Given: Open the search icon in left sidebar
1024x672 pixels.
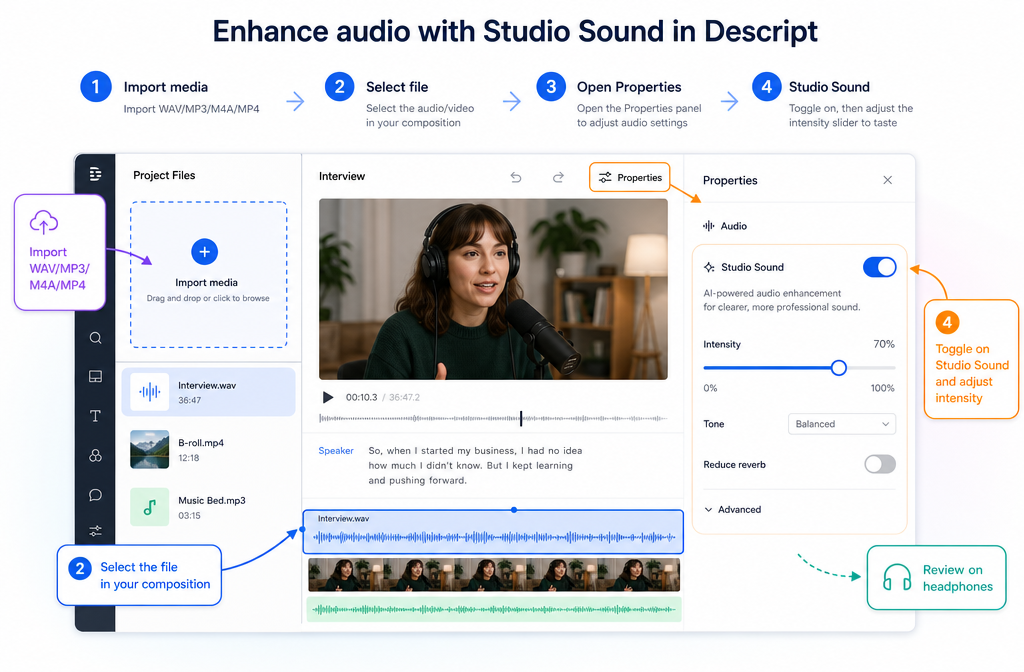Looking at the screenshot, I should point(95,338).
